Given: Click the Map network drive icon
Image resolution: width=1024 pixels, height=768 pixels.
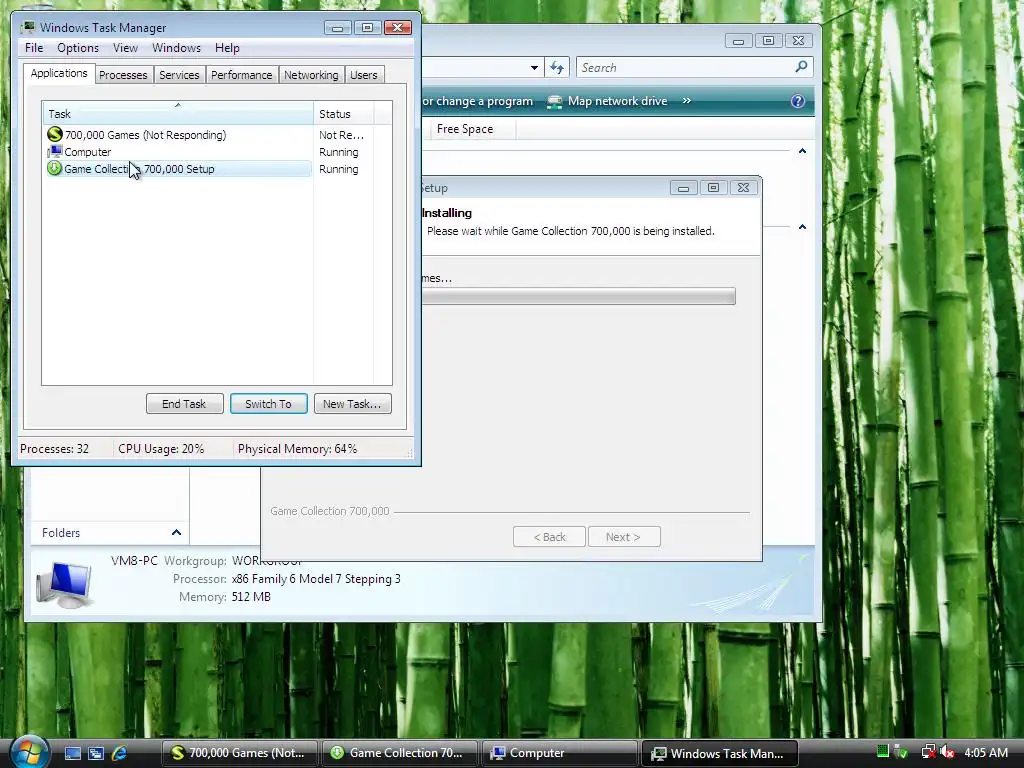Looking at the screenshot, I should [554, 101].
